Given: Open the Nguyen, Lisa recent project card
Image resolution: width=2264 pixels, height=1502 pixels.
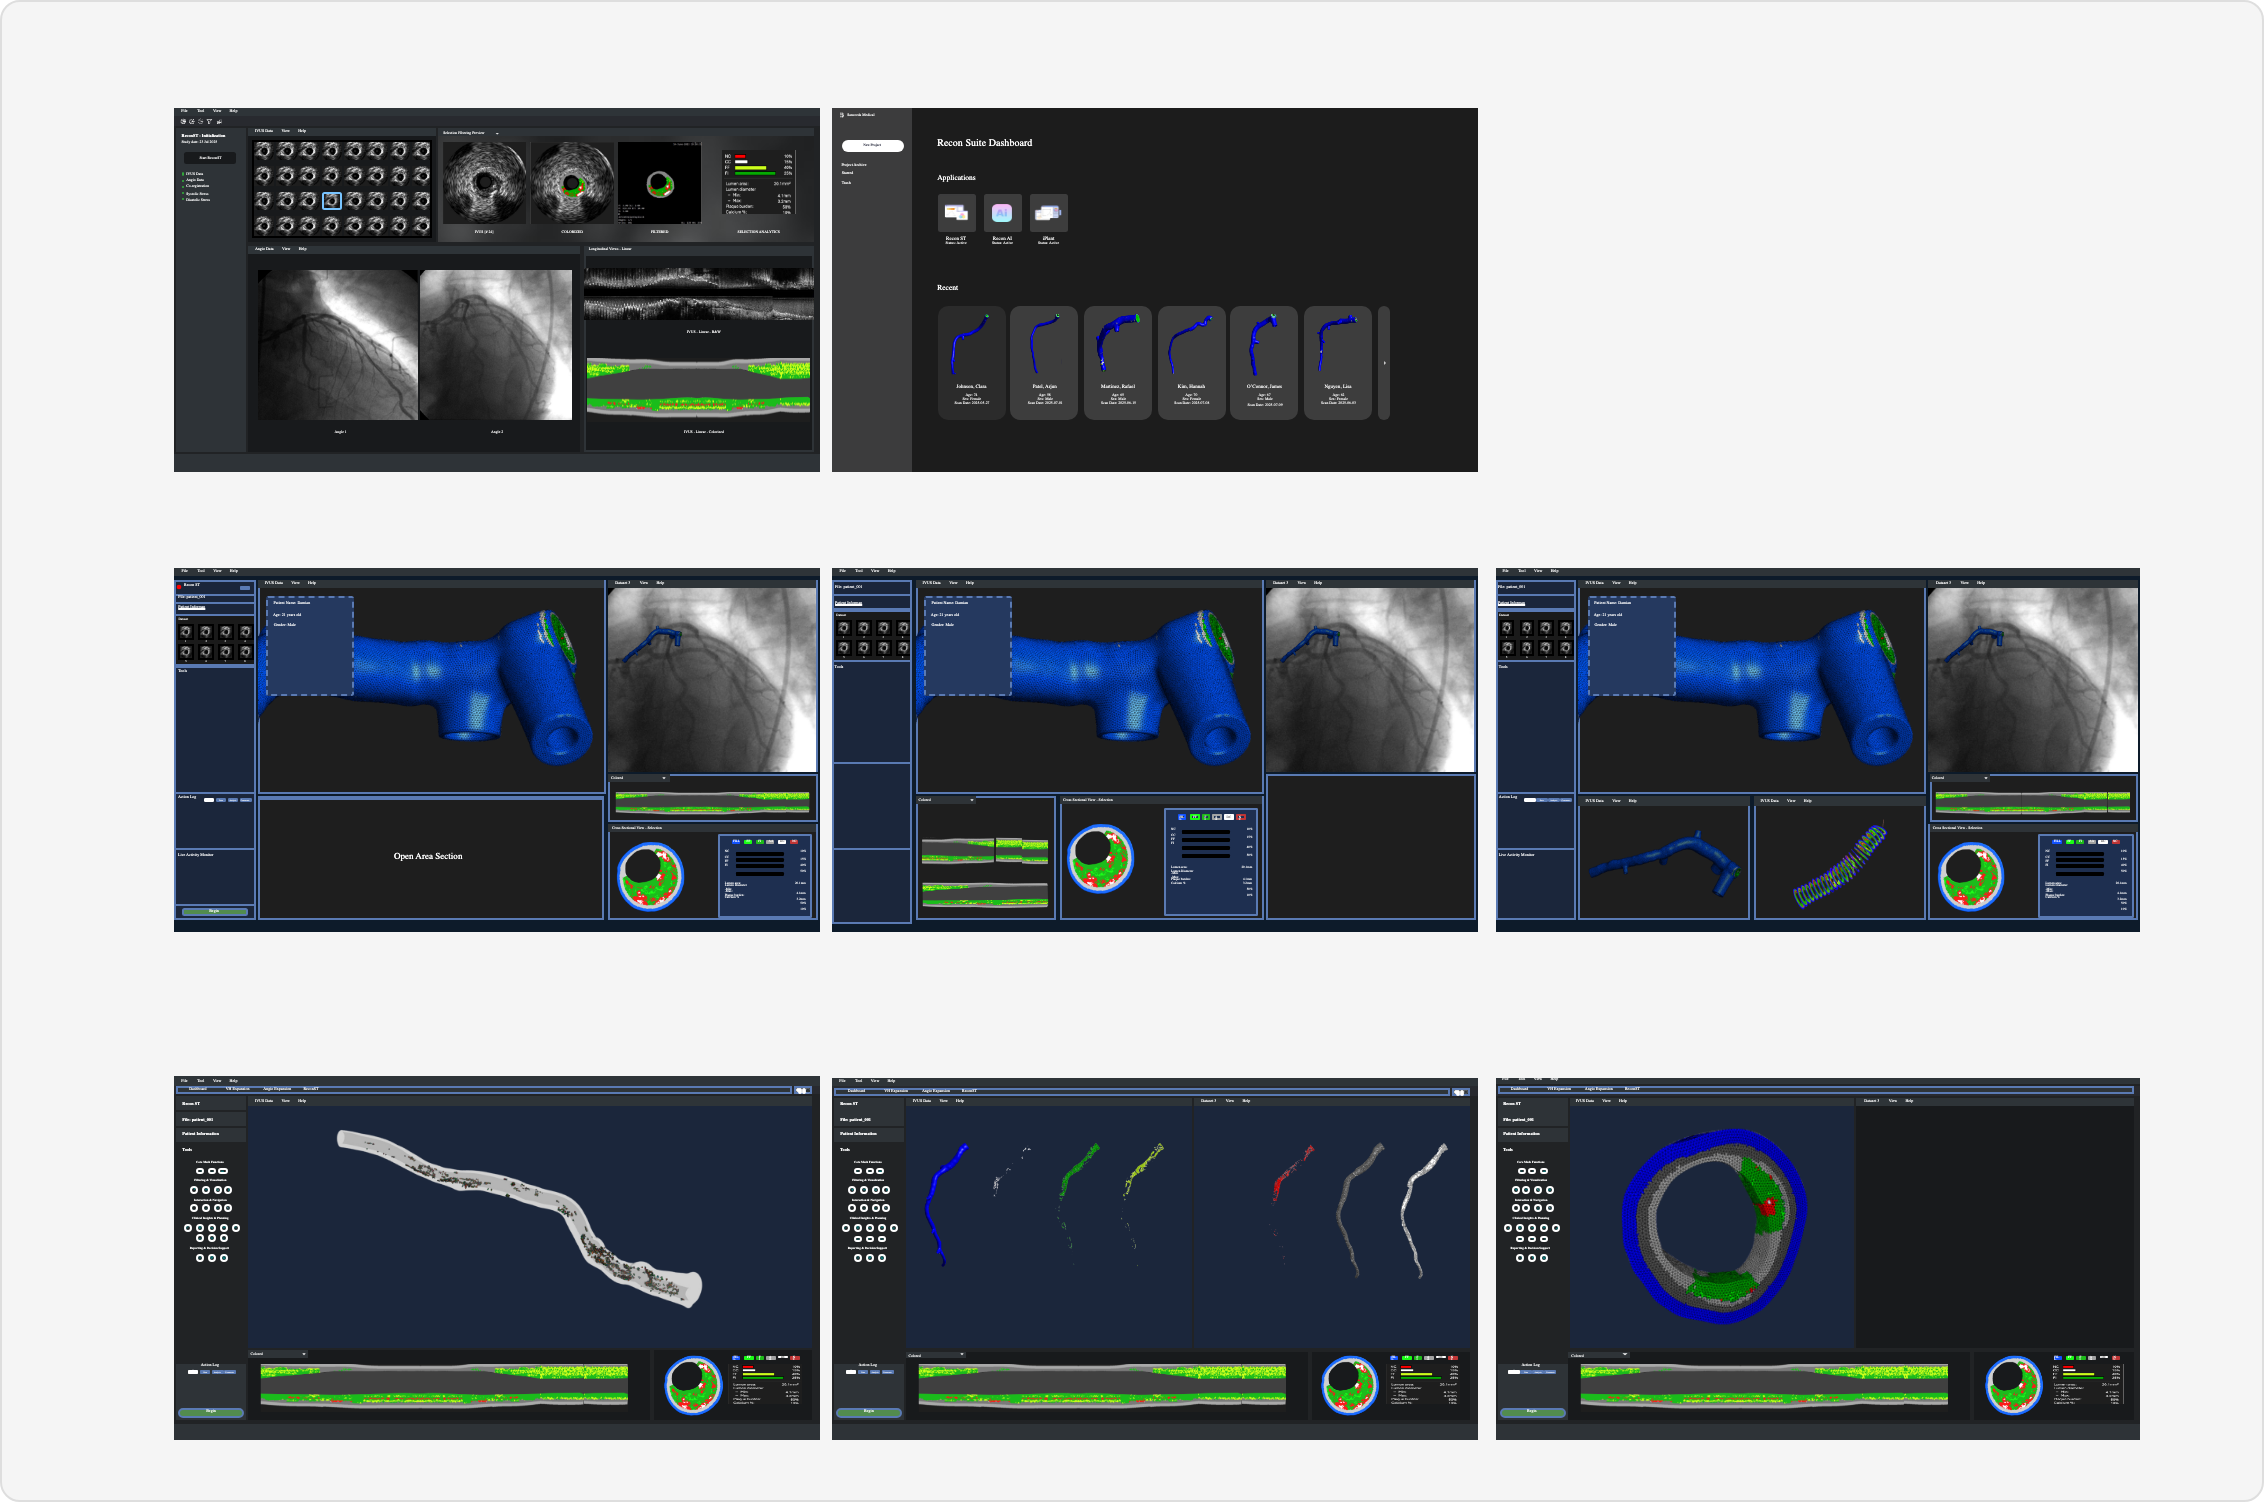Looking at the screenshot, I should click(1338, 362).
